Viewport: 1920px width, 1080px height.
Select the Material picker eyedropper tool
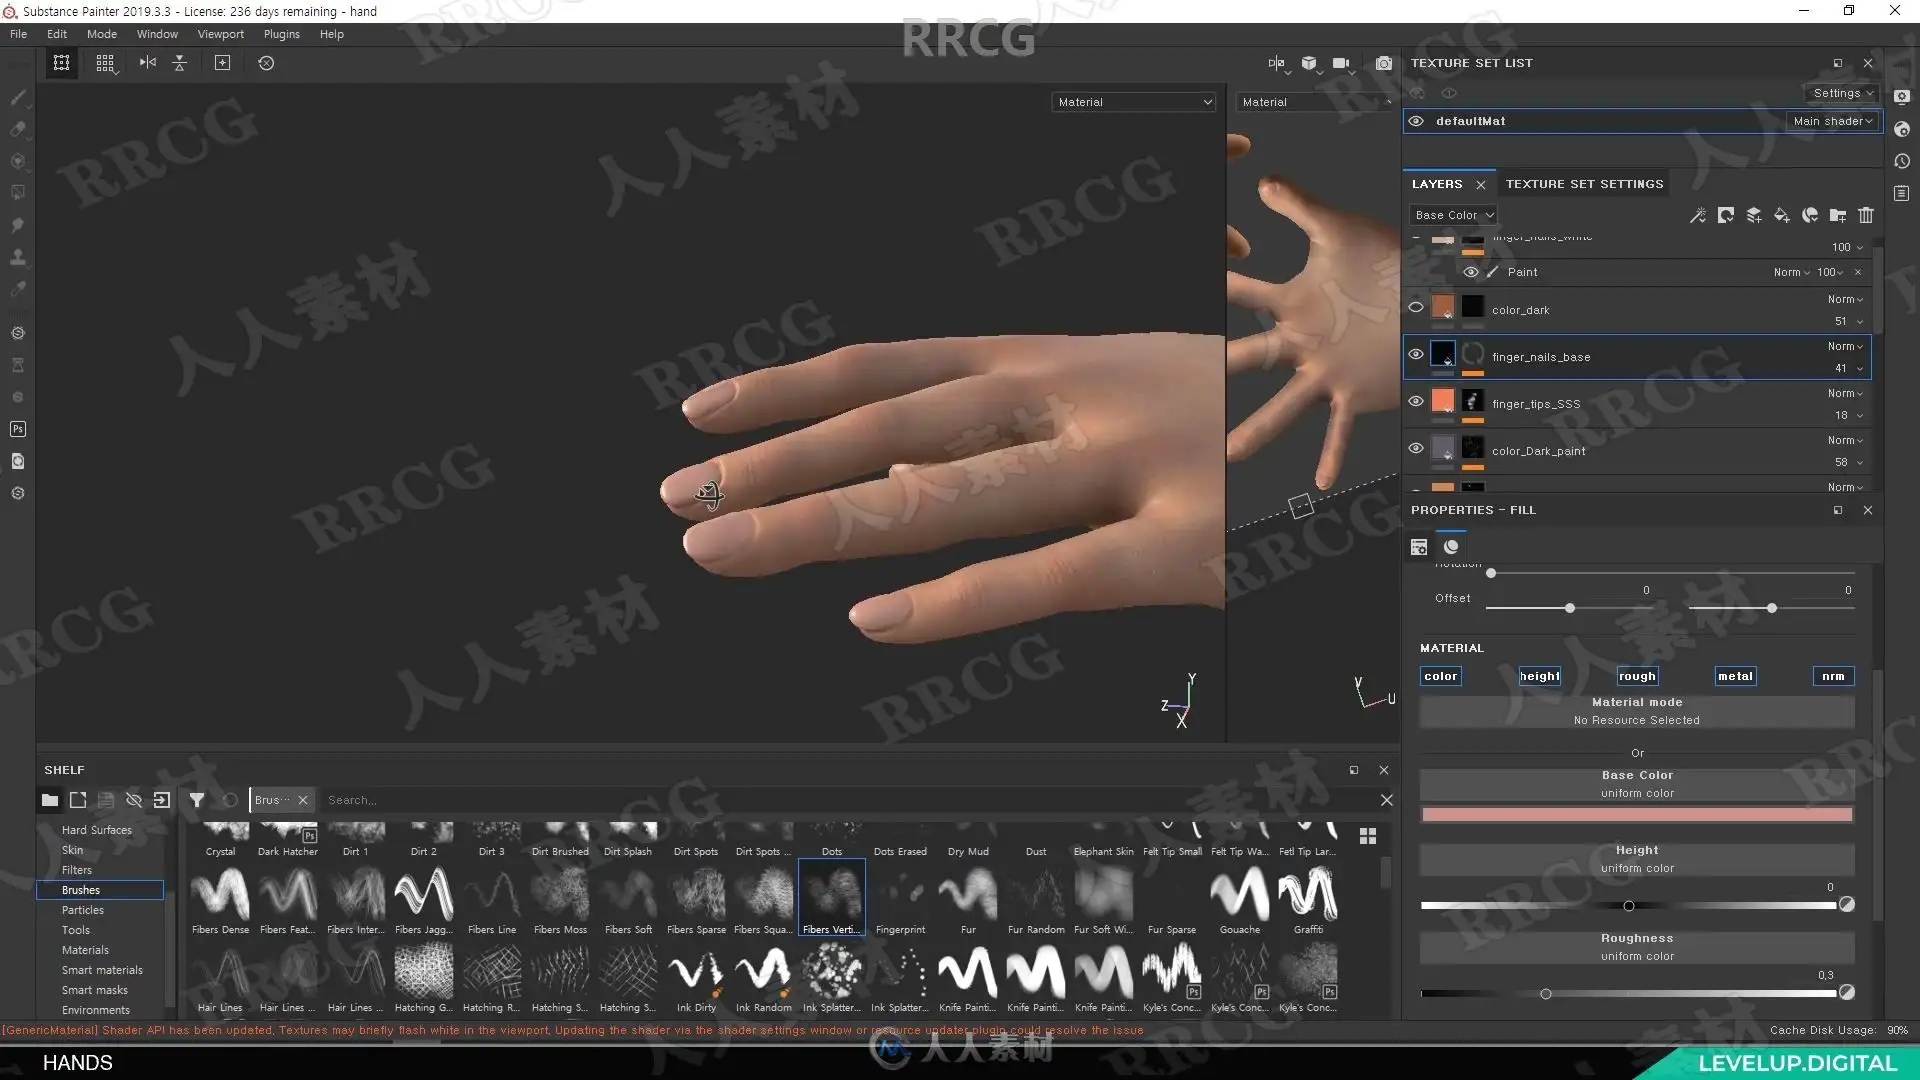pyautogui.click(x=17, y=289)
